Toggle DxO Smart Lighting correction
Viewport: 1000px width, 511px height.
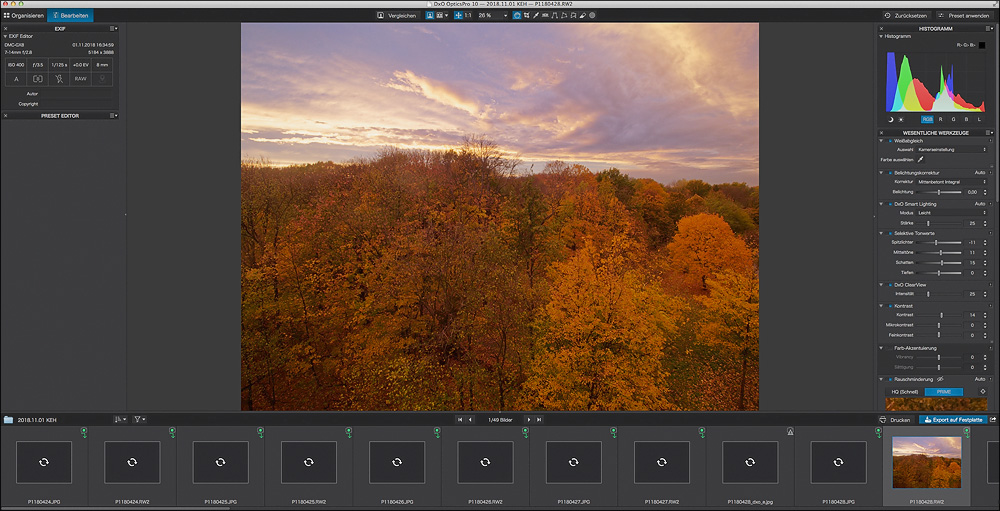tap(891, 204)
